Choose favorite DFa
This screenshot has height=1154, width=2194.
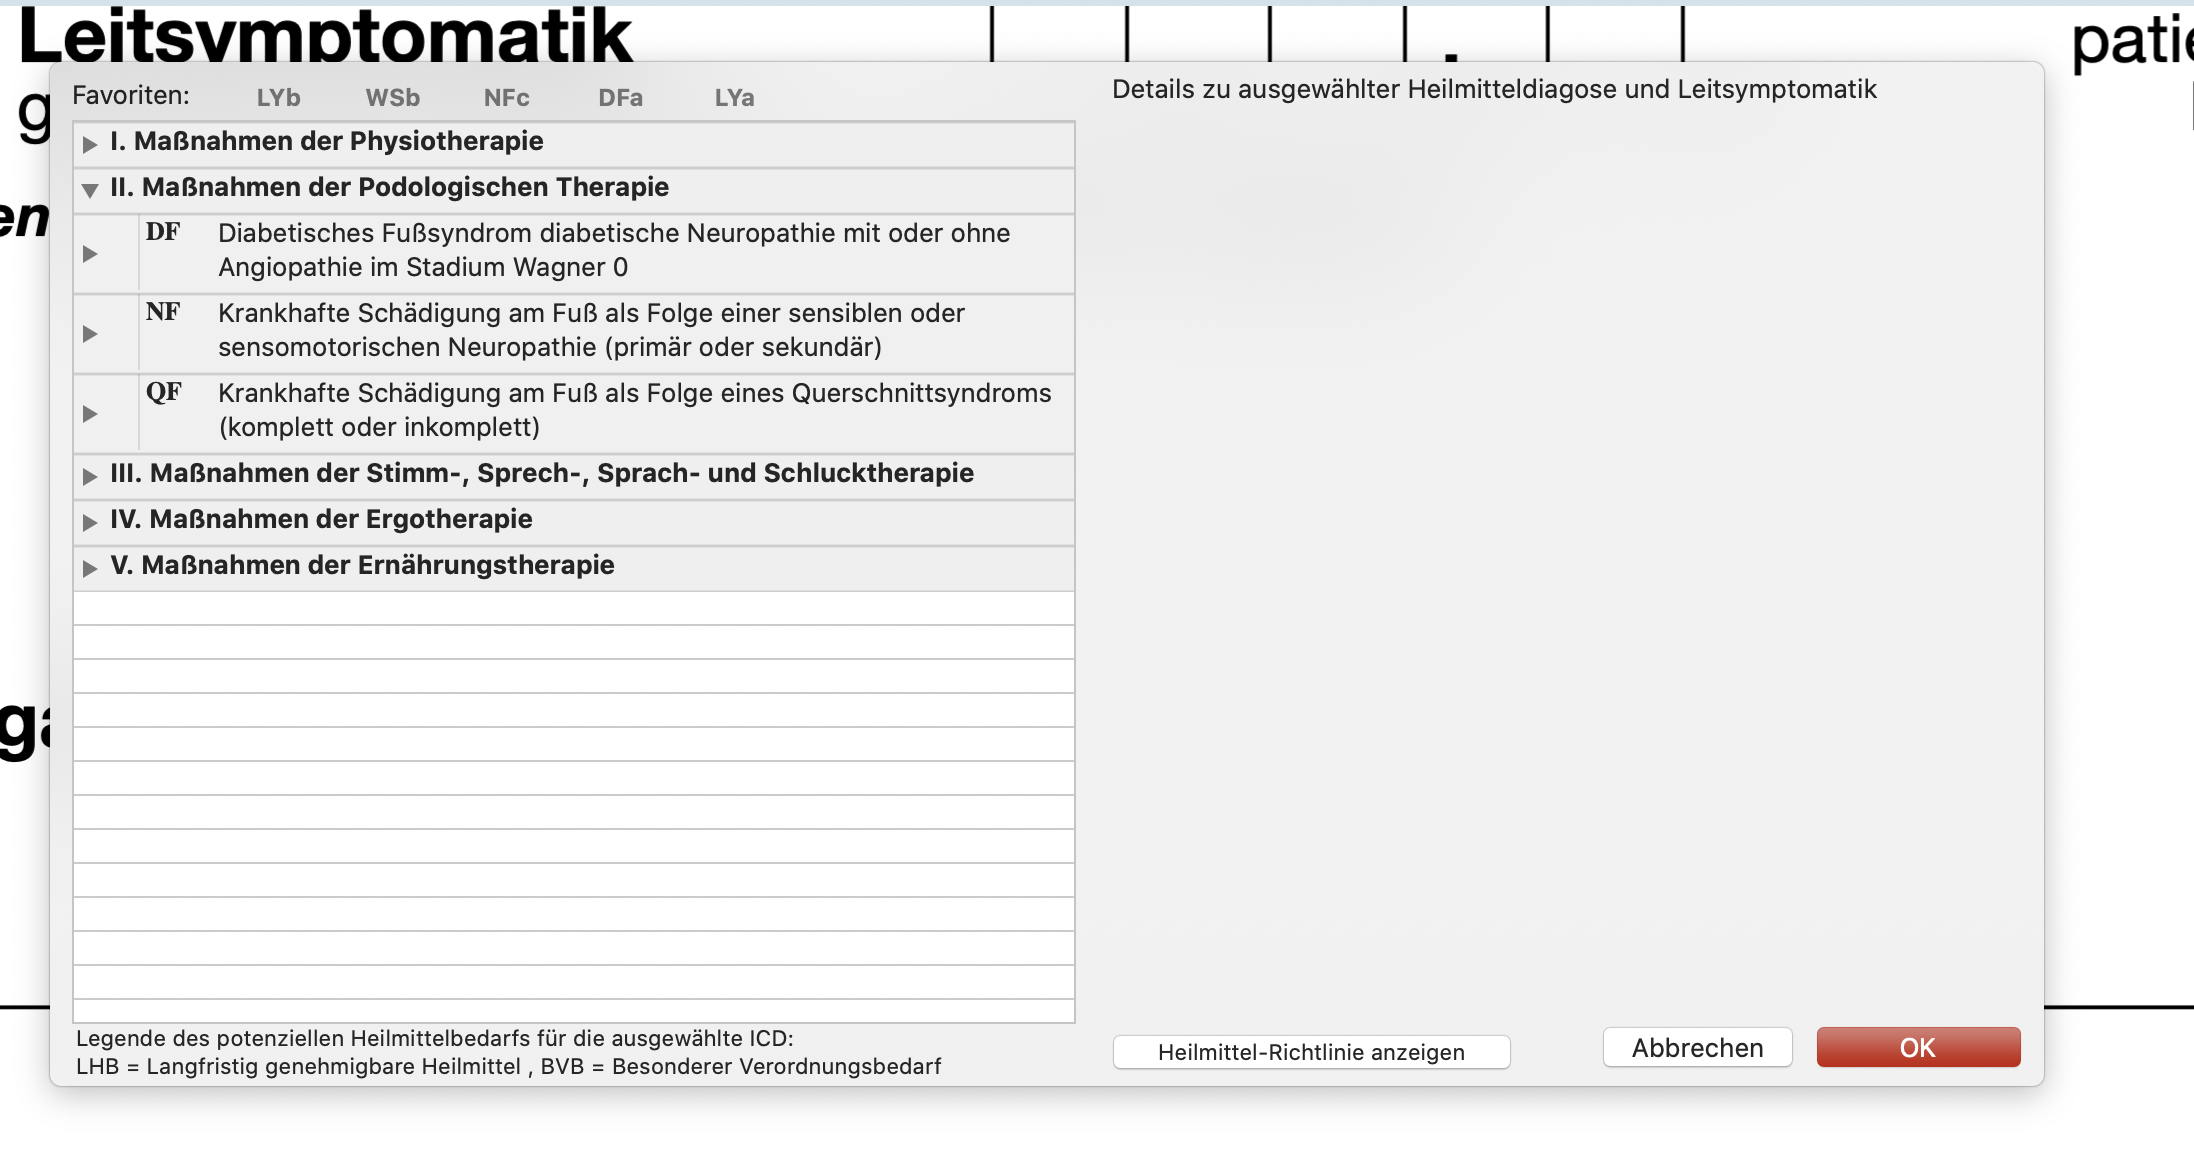(x=620, y=98)
